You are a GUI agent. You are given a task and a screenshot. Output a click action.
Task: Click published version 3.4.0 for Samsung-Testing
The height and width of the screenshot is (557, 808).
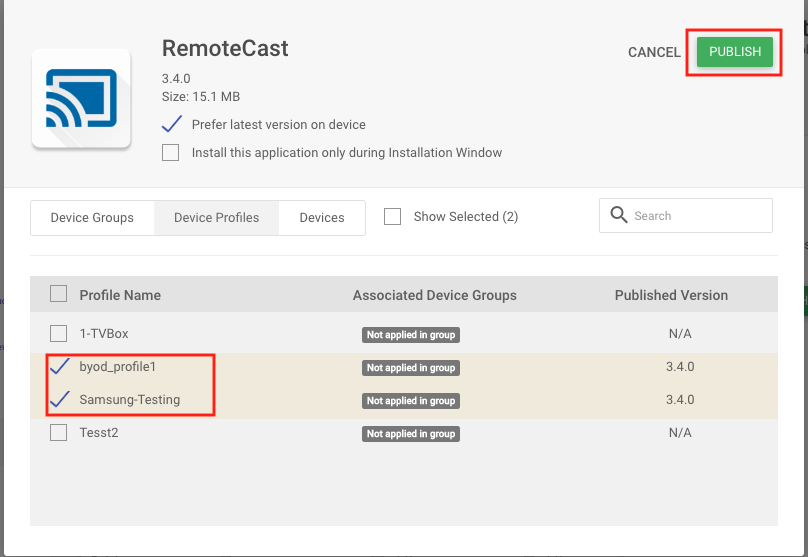tap(680, 399)
